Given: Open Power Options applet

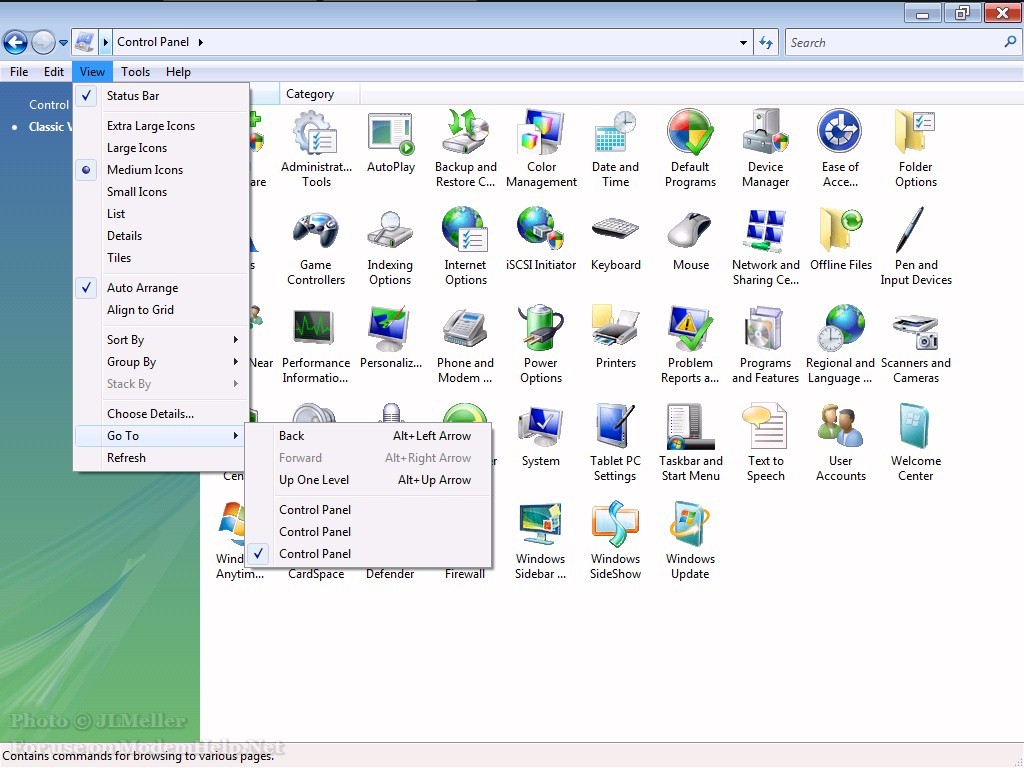Looking at the screenshot, I should point(541,344).
